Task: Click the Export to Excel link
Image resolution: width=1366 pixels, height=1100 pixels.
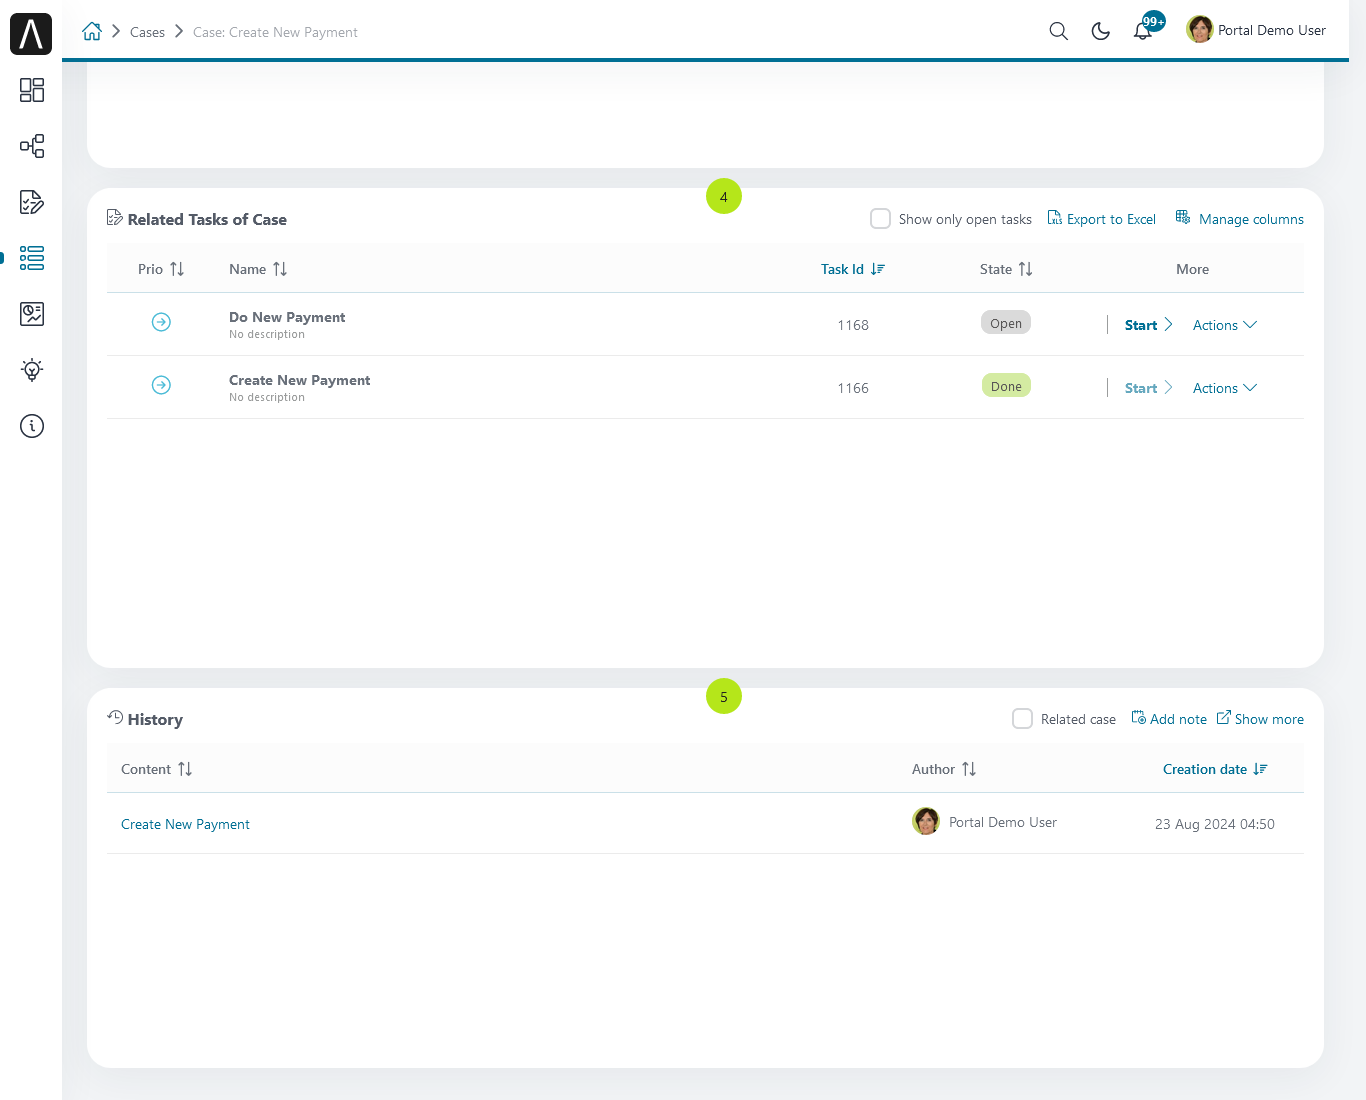Action: pos(1101,219)
